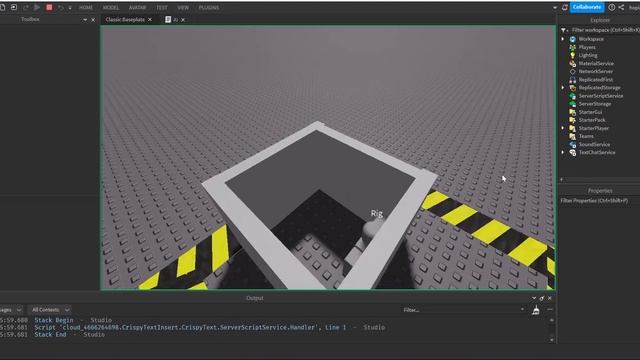Viewport: 640px width, 360px height.
Task: Click the circular info icon next to Collaborate
Action: coord(611,7)
